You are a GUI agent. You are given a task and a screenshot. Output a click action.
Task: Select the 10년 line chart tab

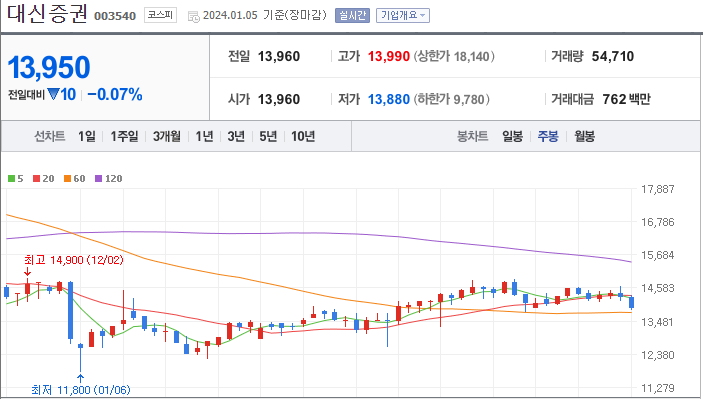(303, 136)
